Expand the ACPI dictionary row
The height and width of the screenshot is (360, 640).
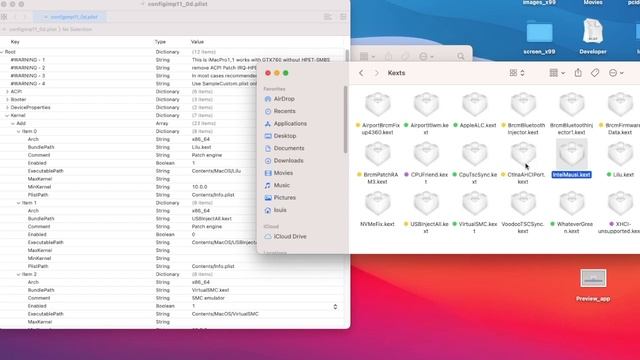click(7, 91)
